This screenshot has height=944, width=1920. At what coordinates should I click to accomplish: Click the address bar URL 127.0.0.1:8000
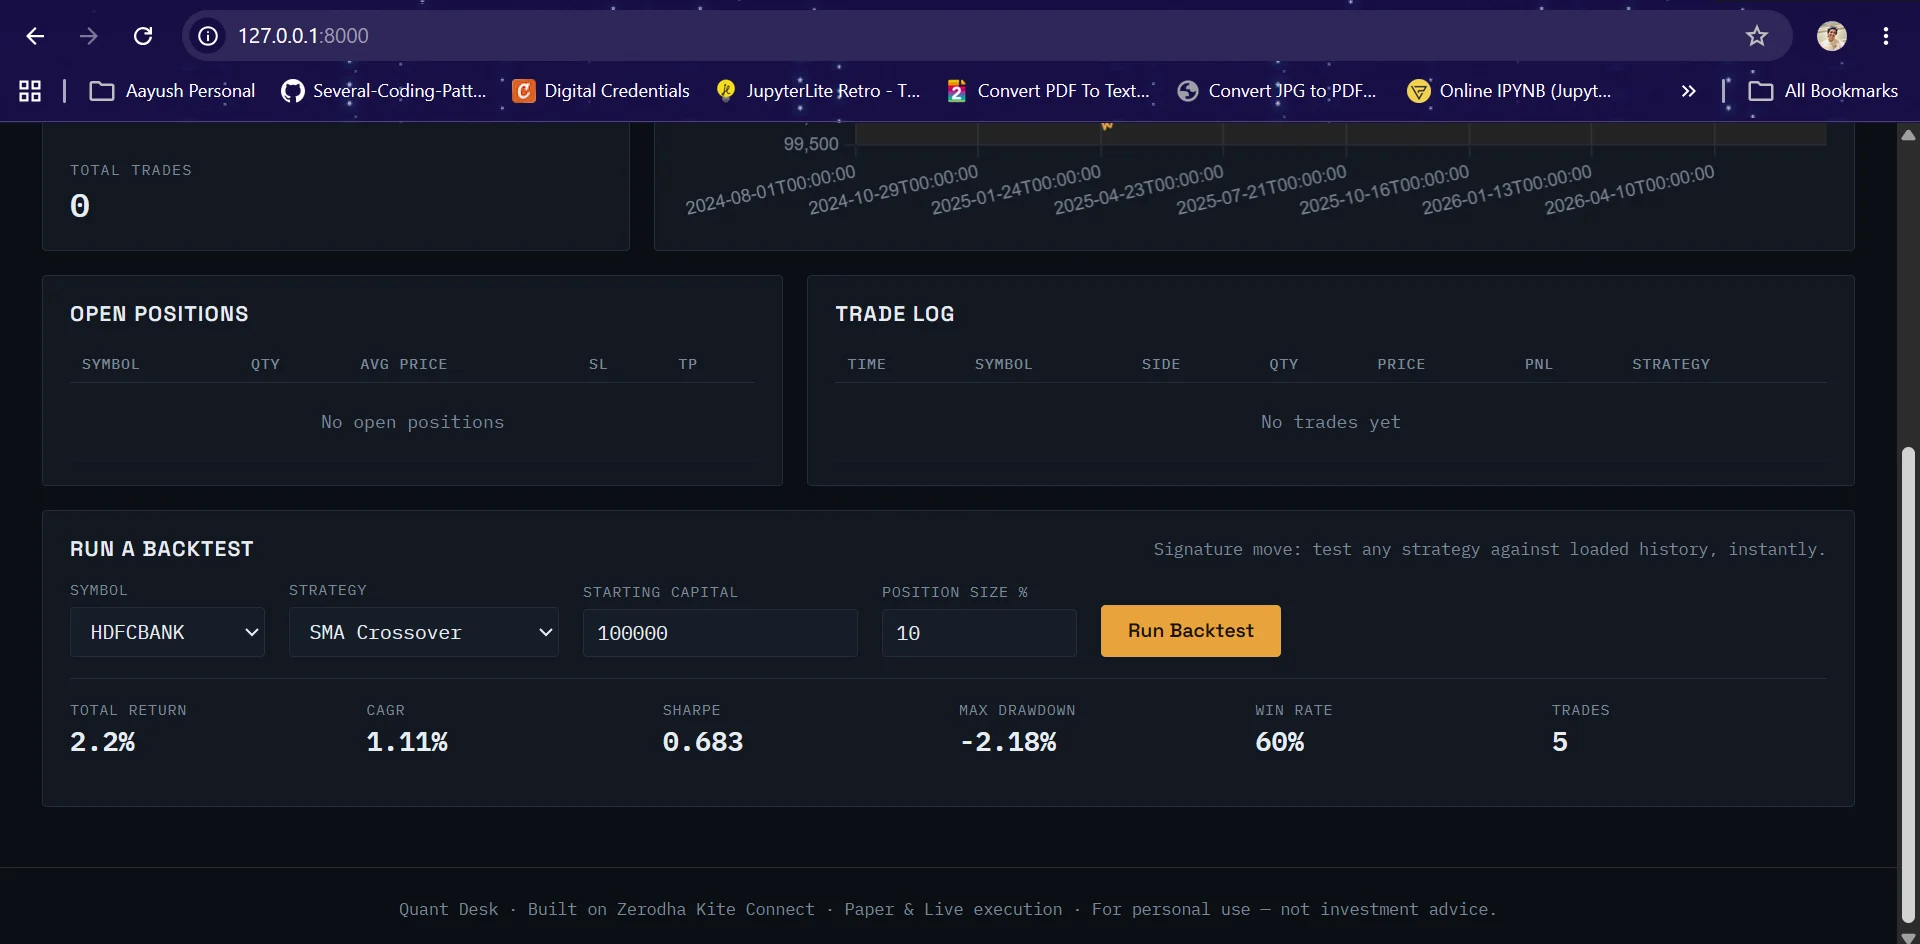[303, 36]
